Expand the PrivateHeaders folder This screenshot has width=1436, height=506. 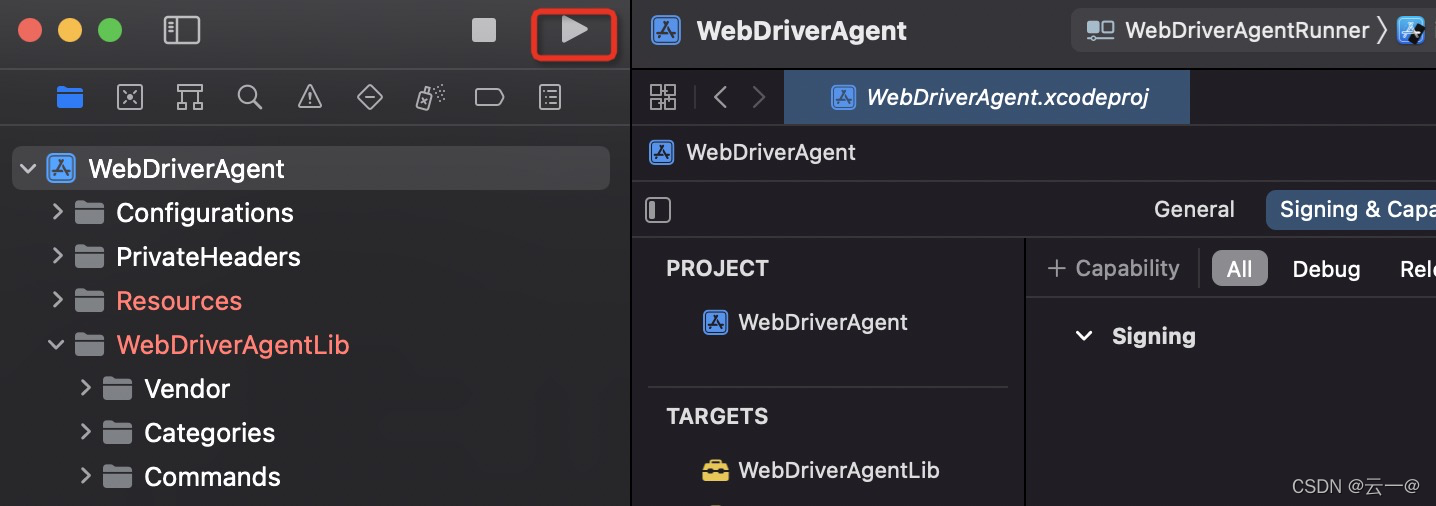57,256
